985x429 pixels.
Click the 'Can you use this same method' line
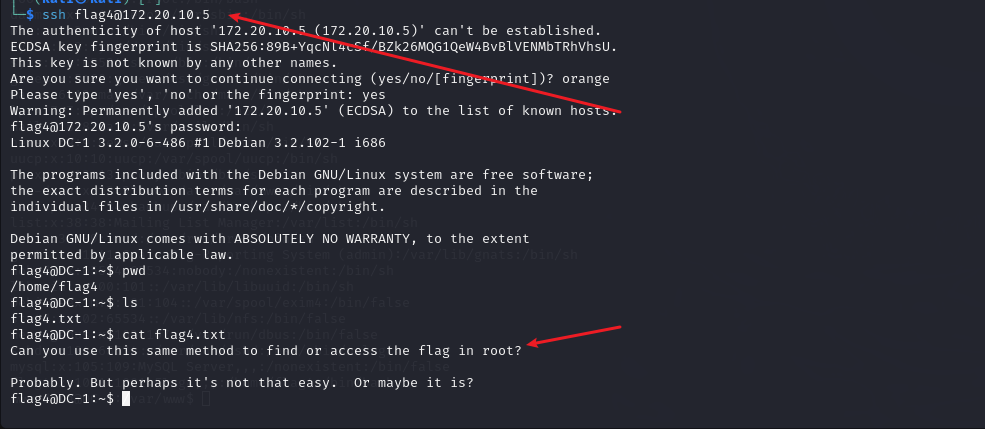(x=266, y=350)
